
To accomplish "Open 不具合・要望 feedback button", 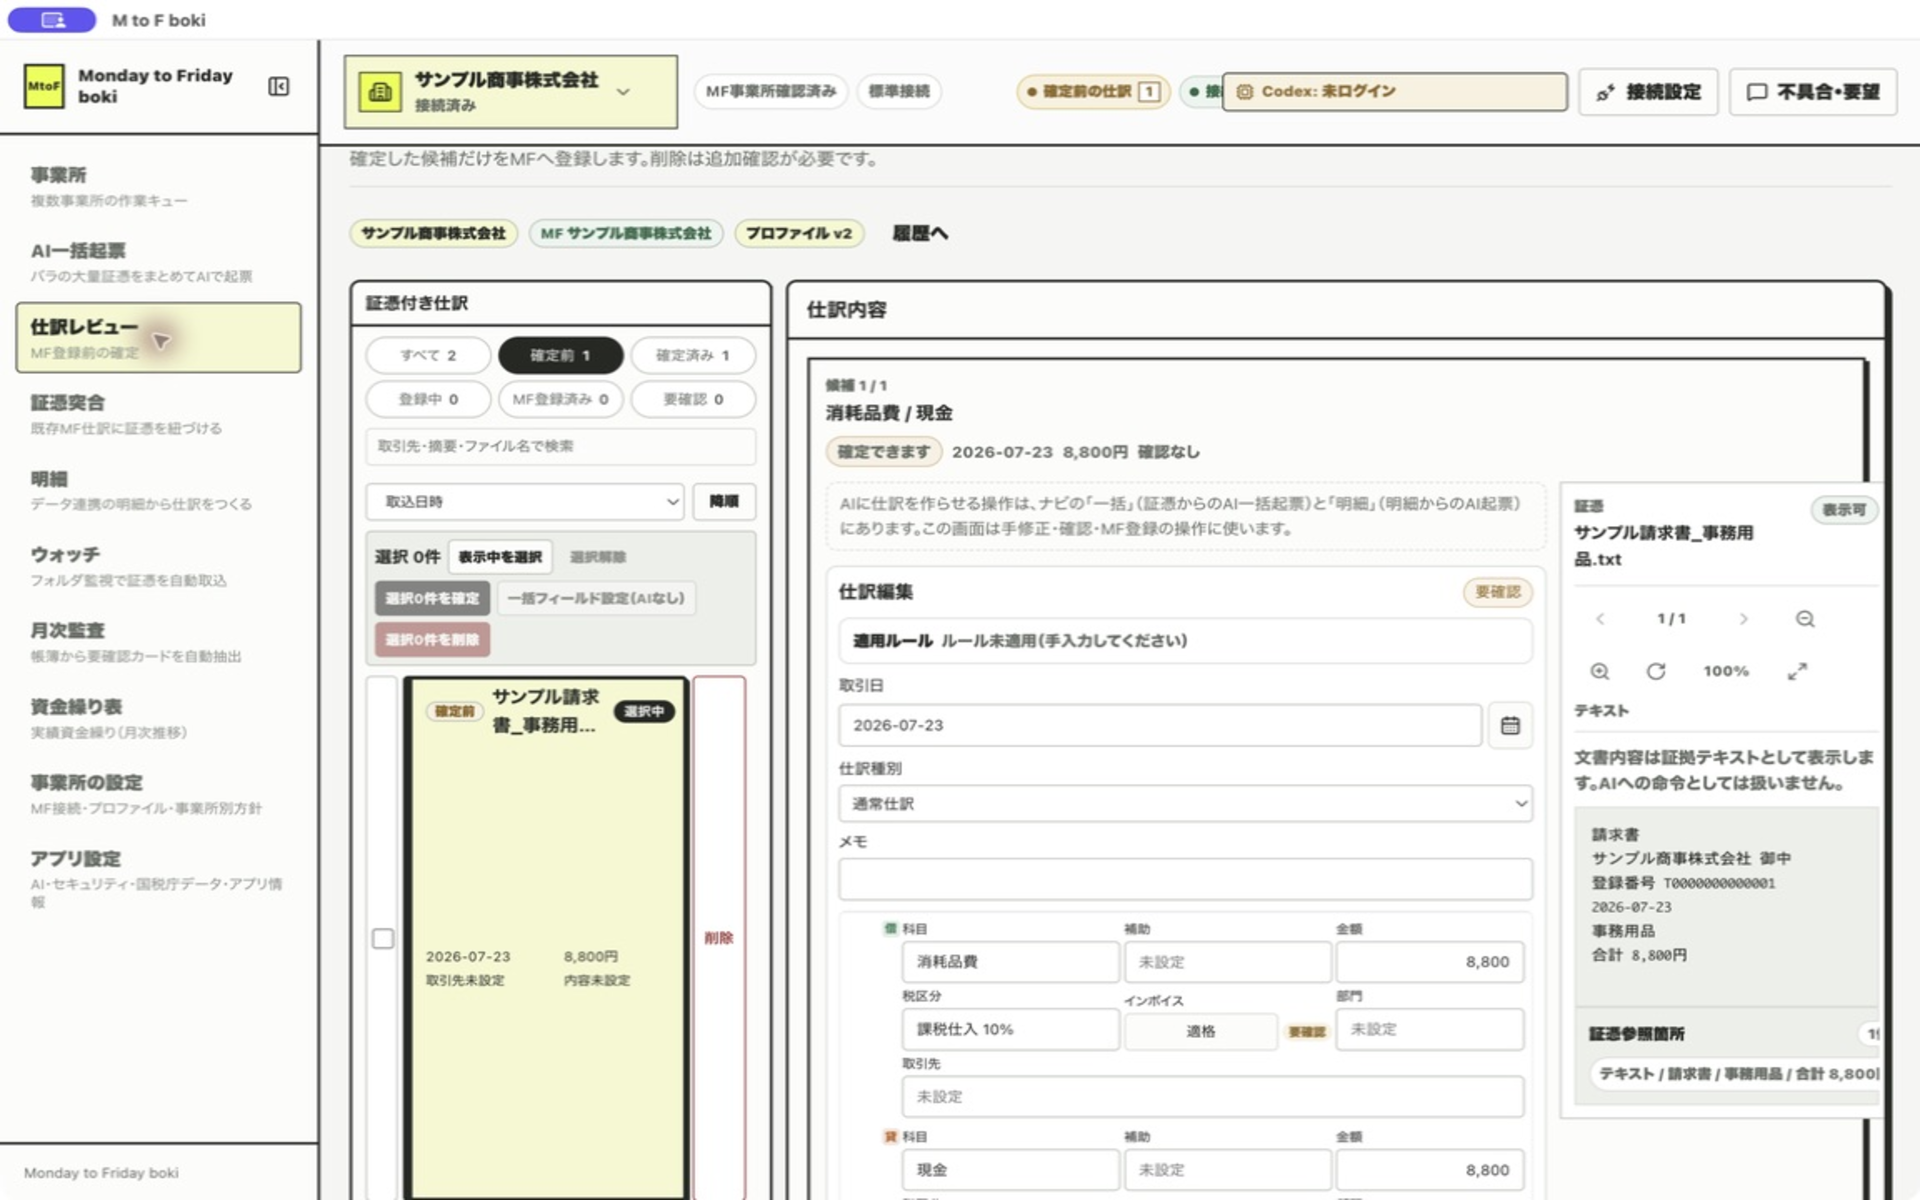I will pos(1813,92).
